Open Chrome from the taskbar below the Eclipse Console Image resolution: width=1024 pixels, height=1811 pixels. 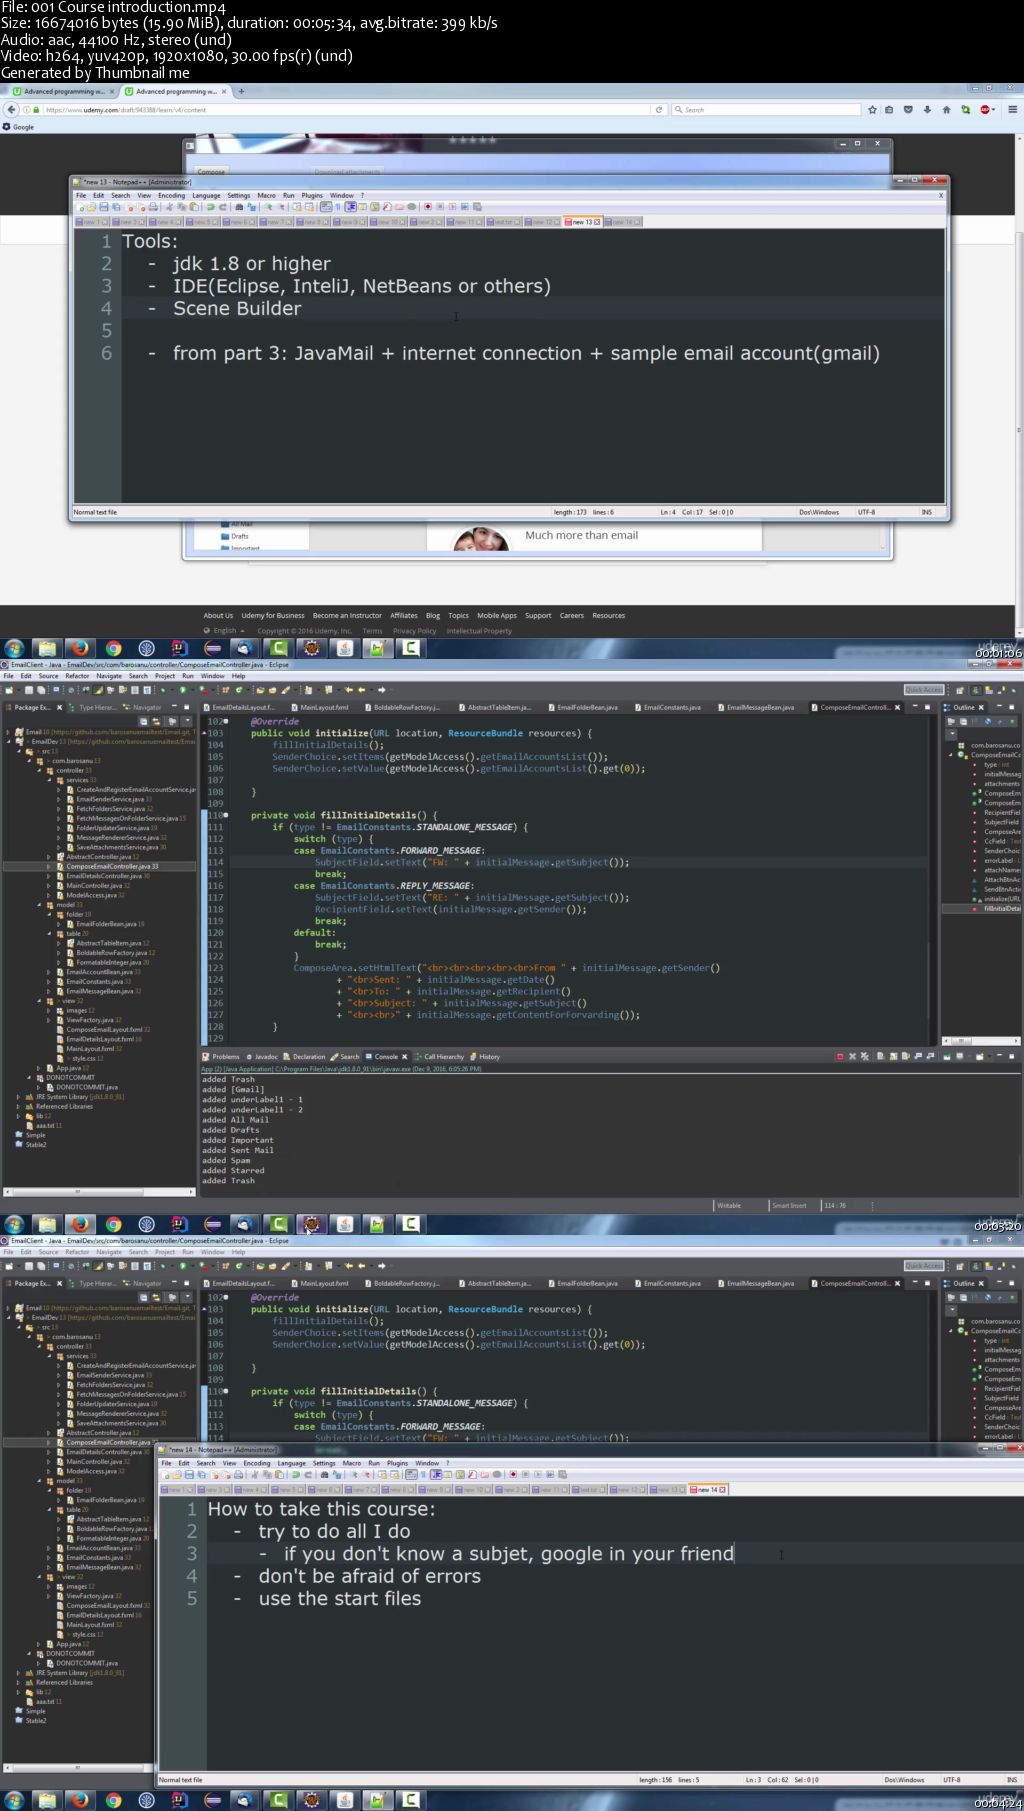tap(113, 1224)
